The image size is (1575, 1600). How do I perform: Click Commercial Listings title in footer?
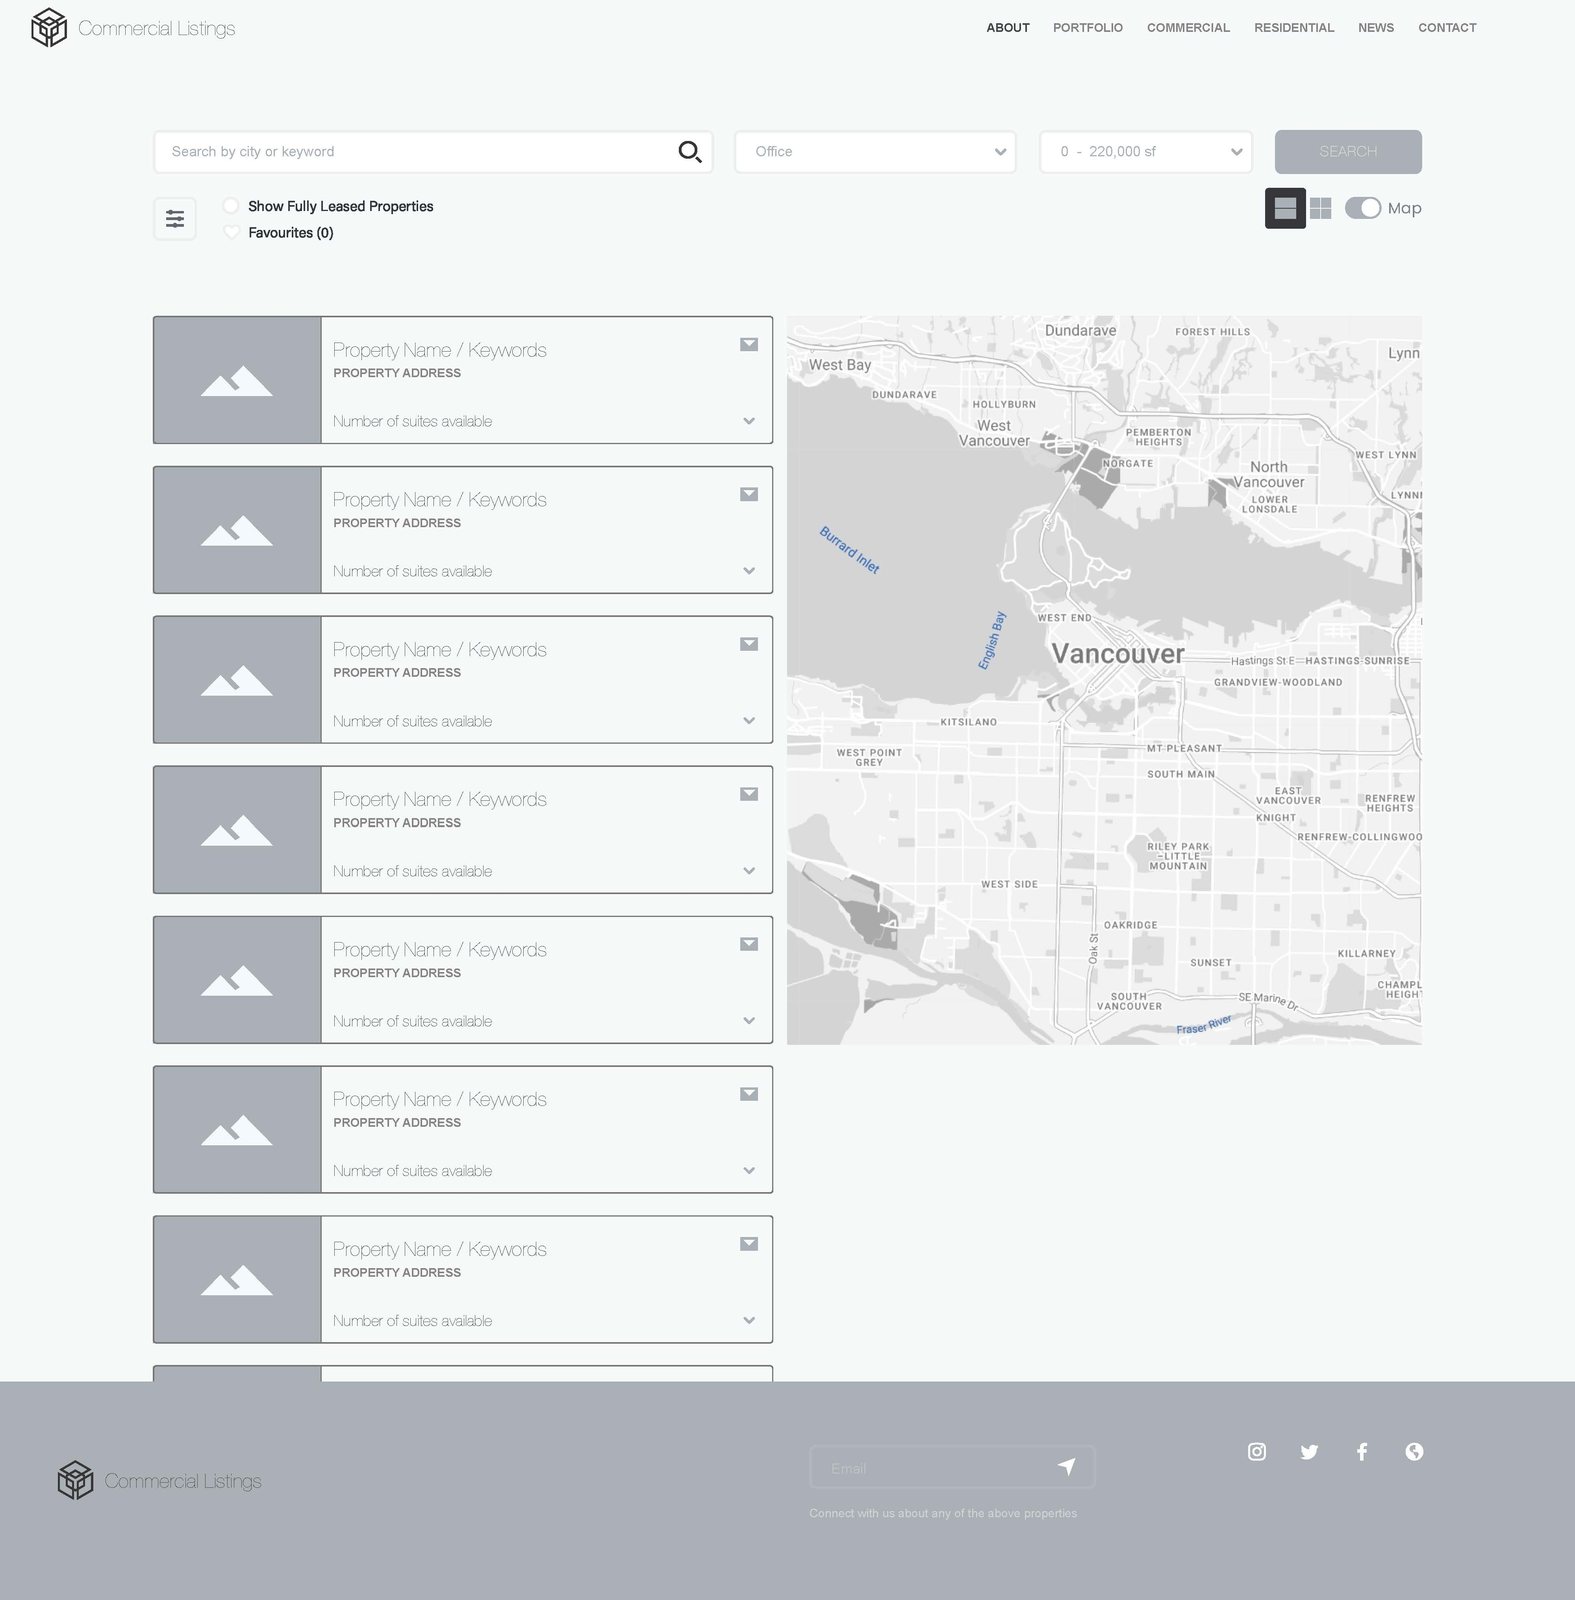pos(183,1481)
